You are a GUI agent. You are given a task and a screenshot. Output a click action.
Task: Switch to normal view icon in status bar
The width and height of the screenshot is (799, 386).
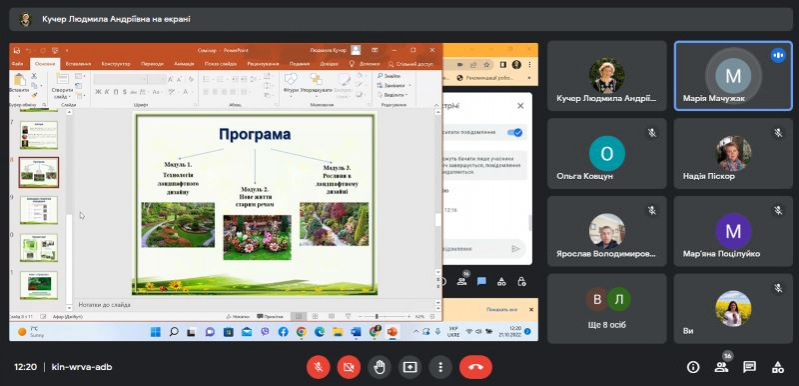tap(299, 316)
